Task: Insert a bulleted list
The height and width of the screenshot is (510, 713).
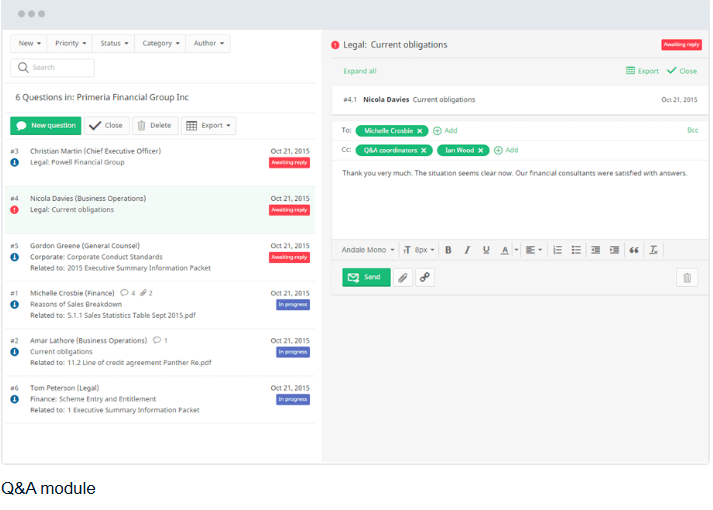Action: pyautogui.click(x=576, y=250)
